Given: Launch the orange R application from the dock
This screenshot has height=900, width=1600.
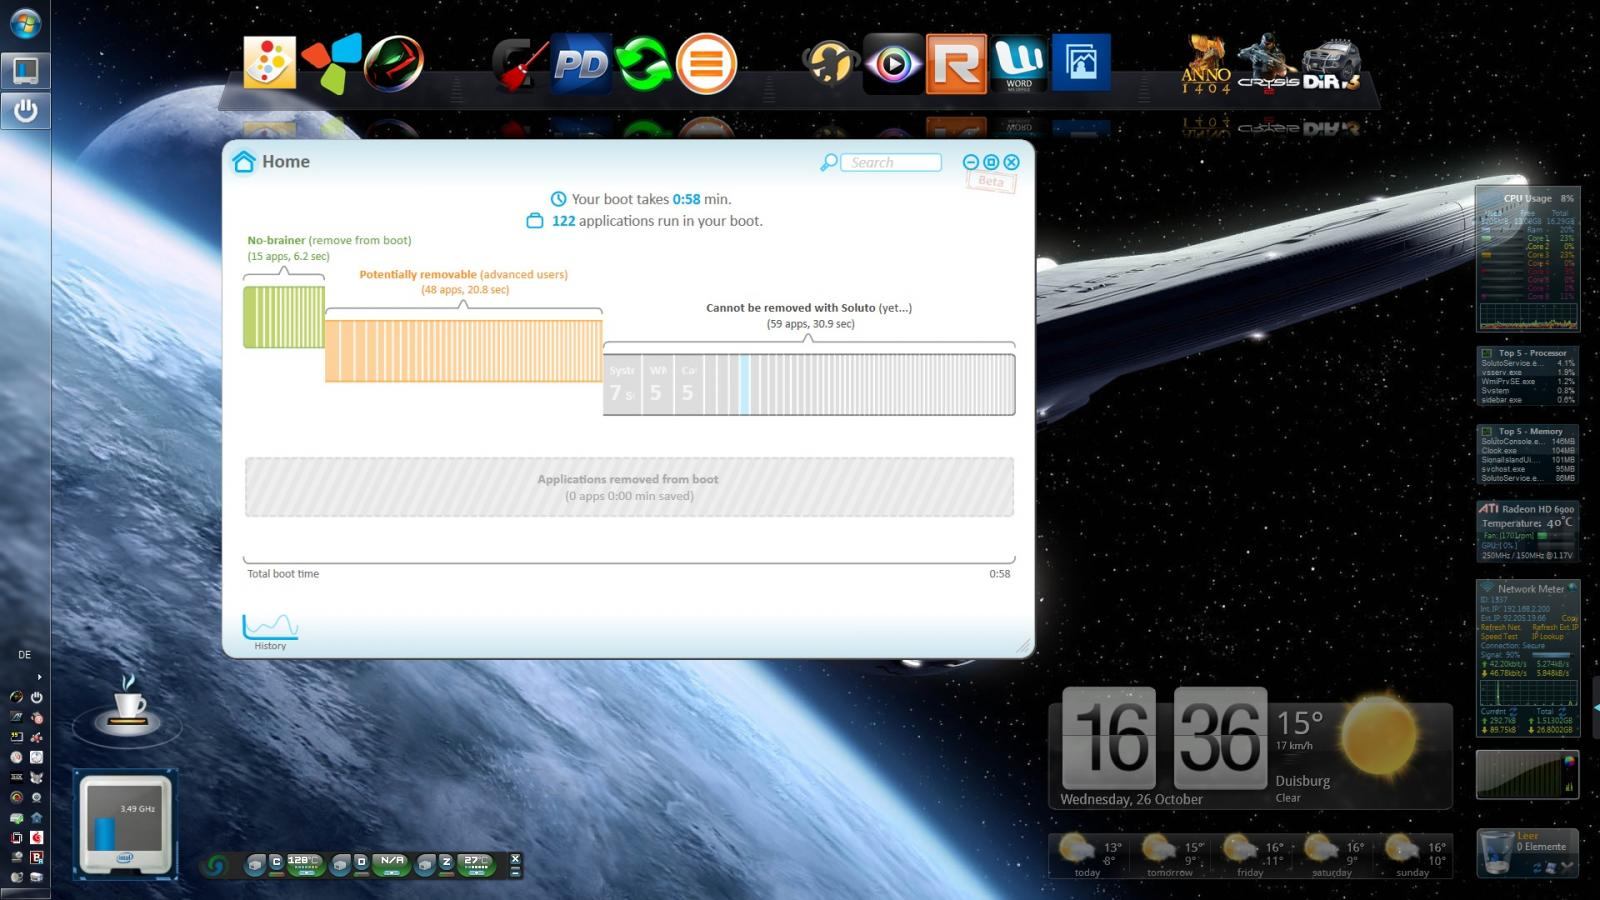Looking at the screenshot, I should pos(956,63).
